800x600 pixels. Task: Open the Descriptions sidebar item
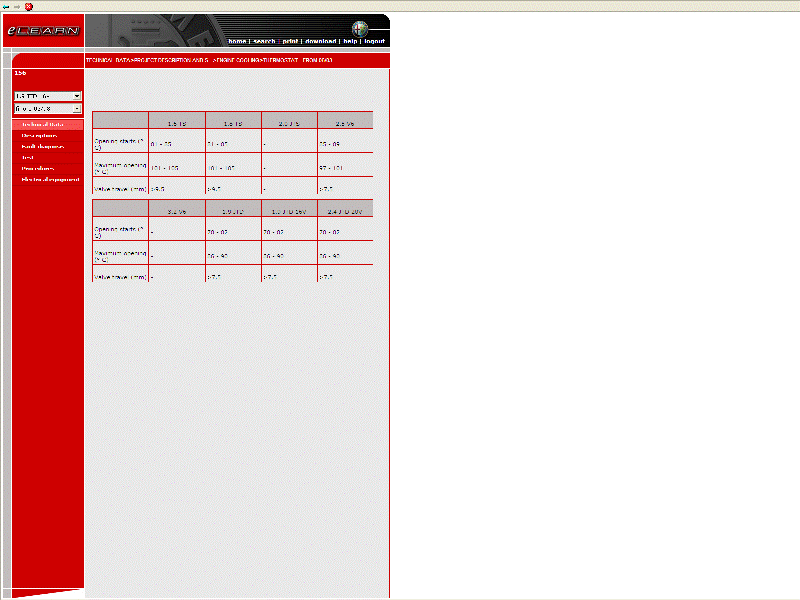(39, 136)
